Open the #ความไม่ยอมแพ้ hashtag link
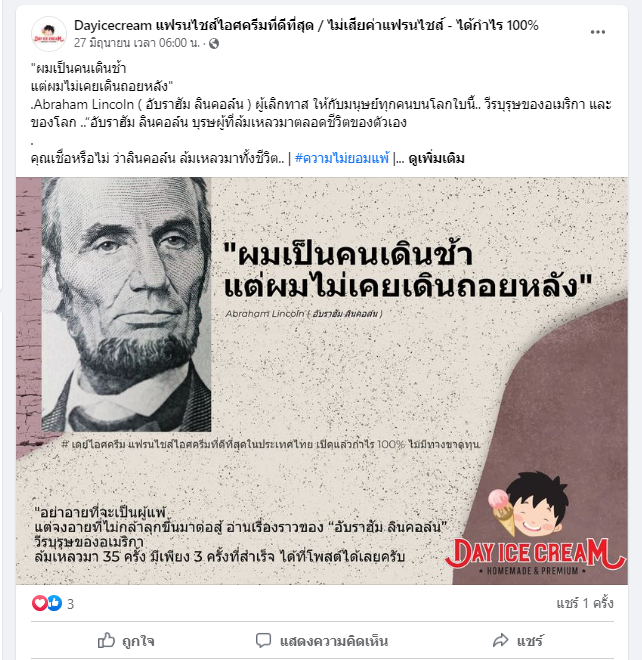 [x=342, y=159]
